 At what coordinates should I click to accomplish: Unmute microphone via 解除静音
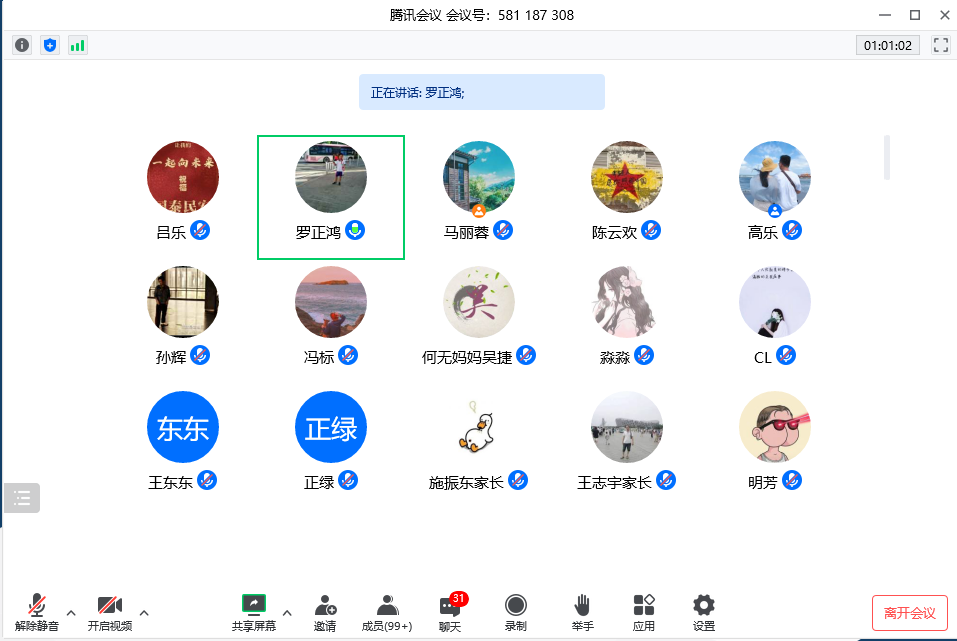(37, 612)
